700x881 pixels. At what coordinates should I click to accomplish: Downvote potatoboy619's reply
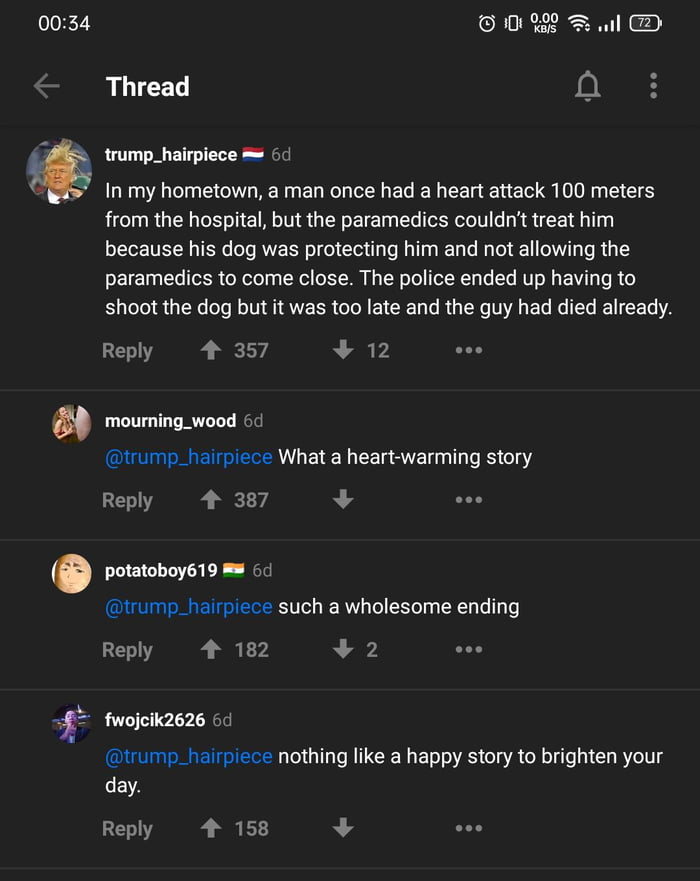tap(343, 650)
